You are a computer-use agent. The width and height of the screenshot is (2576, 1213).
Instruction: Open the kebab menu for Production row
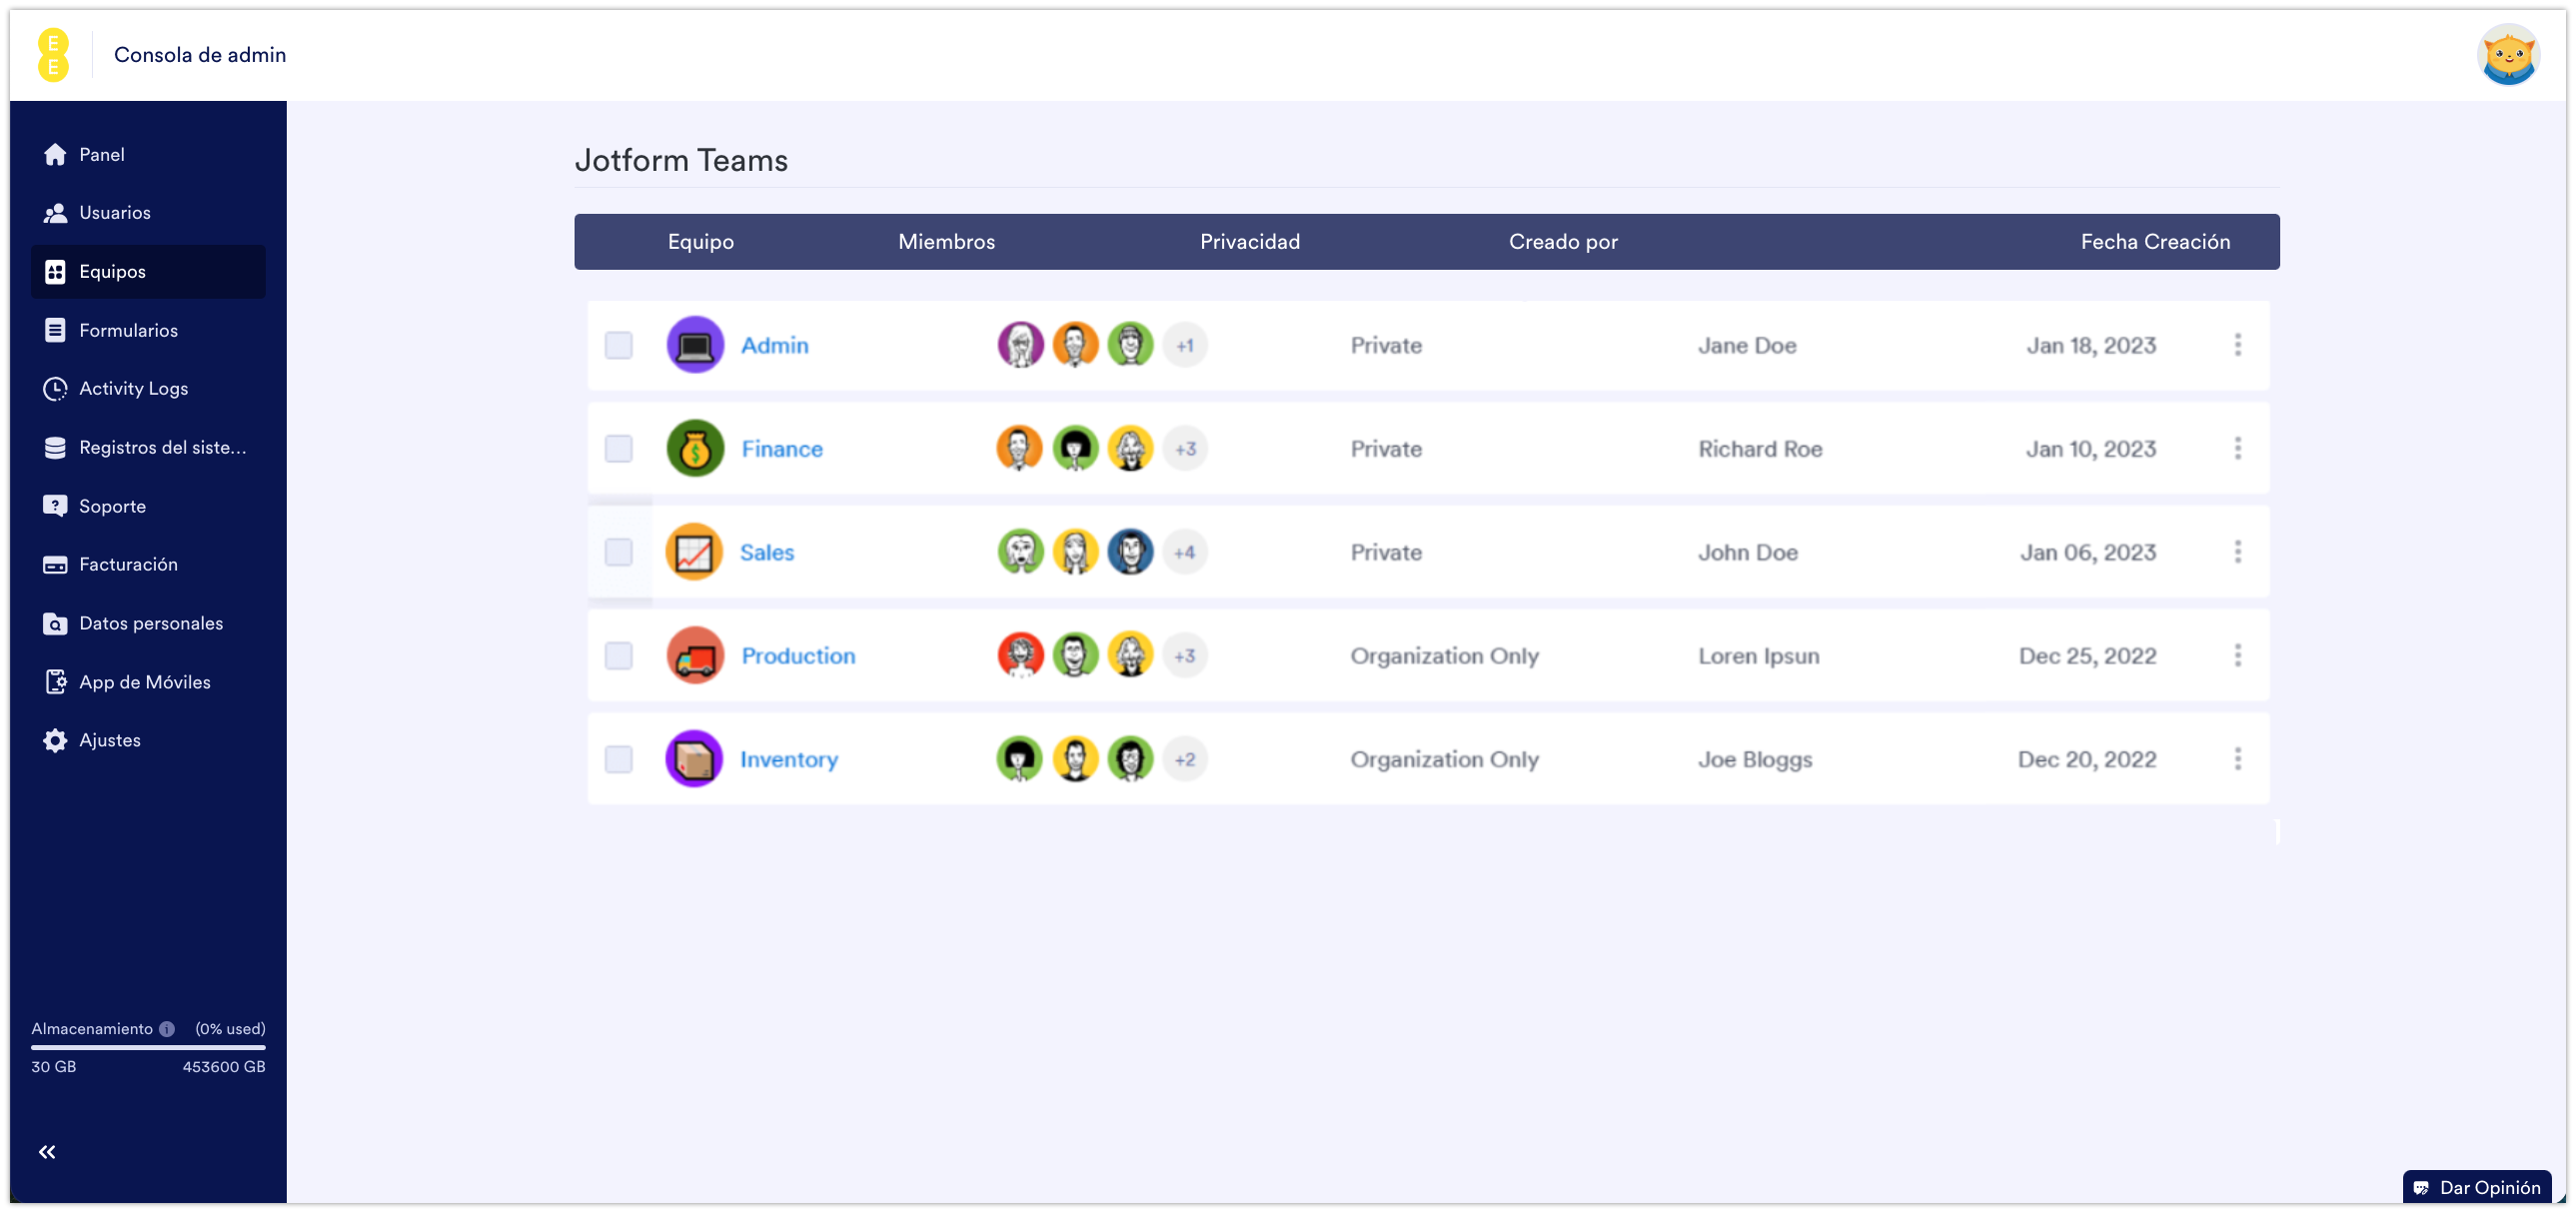click(x=2238, y=656)
